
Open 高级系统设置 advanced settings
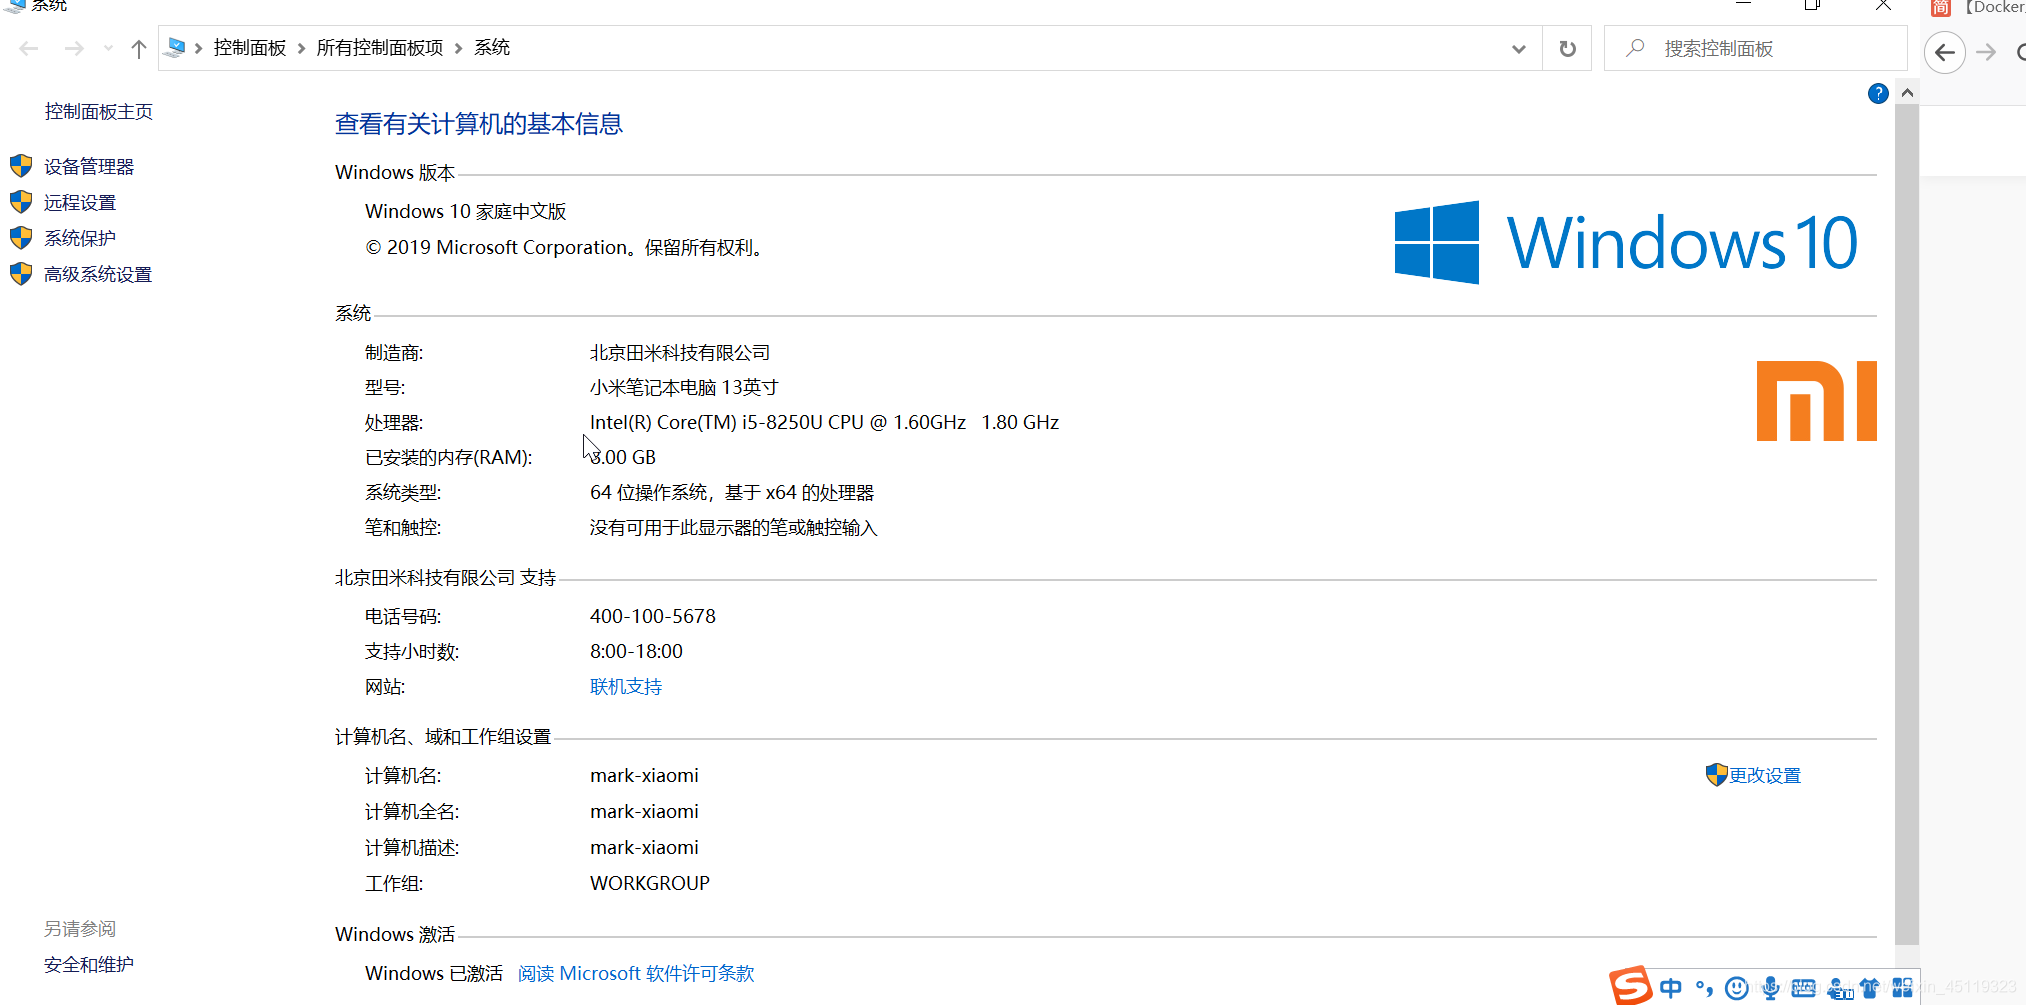click(x=98, y=274)
